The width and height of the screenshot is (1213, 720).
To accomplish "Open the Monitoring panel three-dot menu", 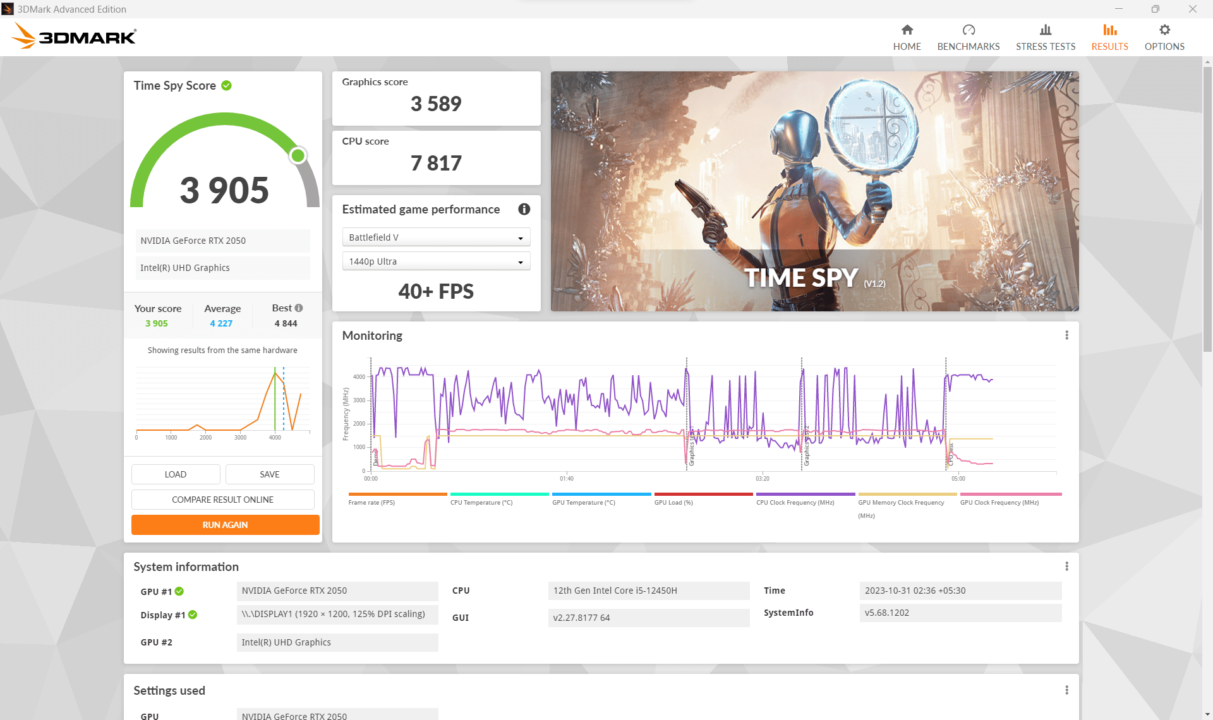I will (x=1066, y=336).
